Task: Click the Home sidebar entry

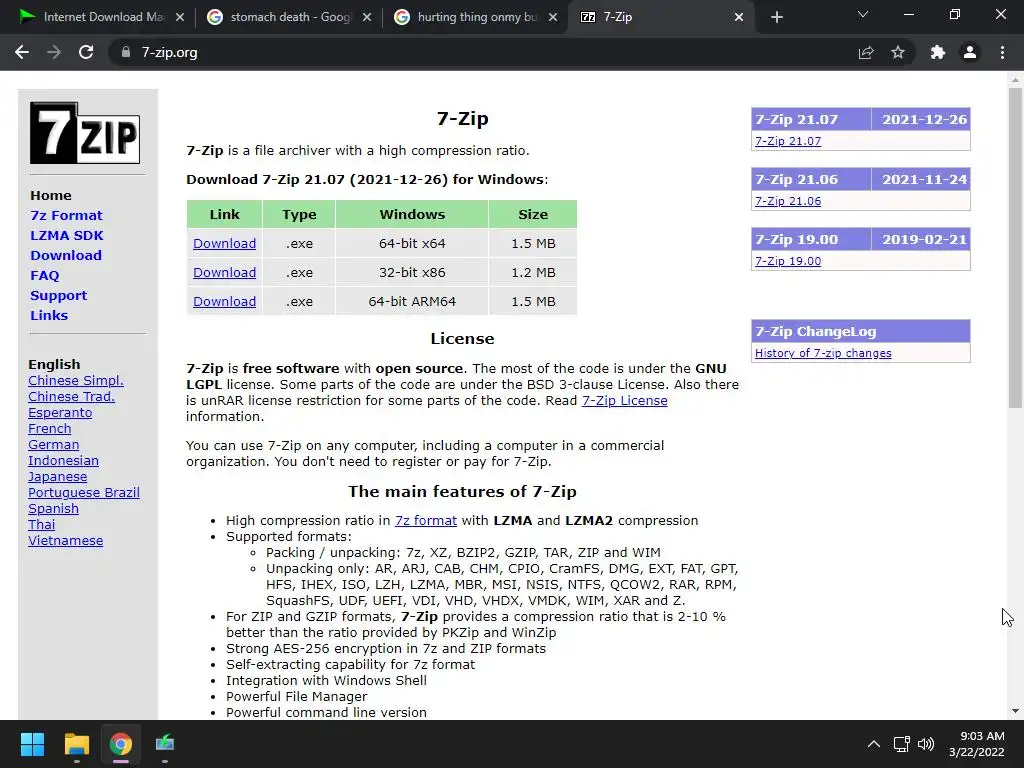Action: point(51,195)
